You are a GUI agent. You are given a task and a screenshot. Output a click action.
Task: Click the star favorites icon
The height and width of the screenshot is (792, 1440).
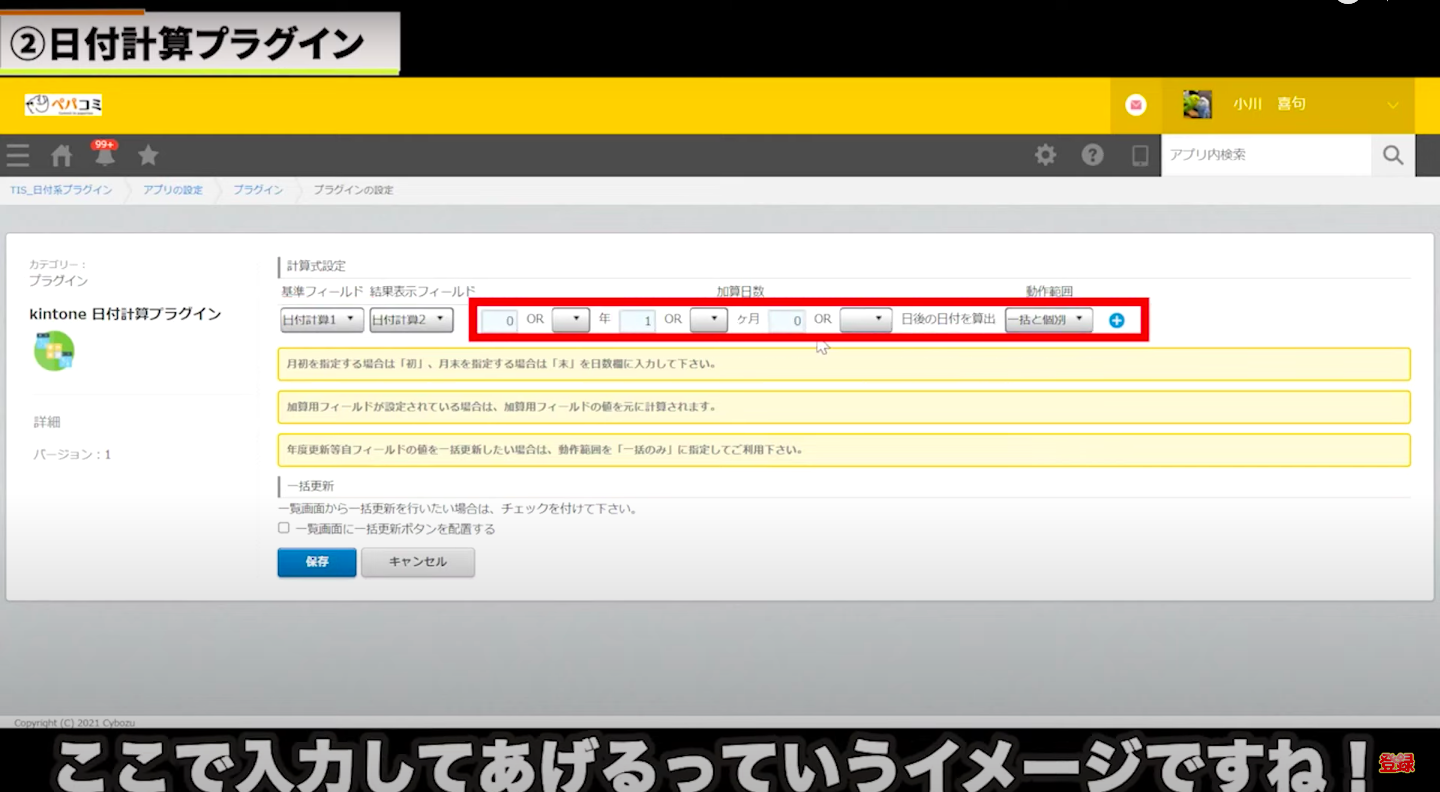tap(148, 155)
